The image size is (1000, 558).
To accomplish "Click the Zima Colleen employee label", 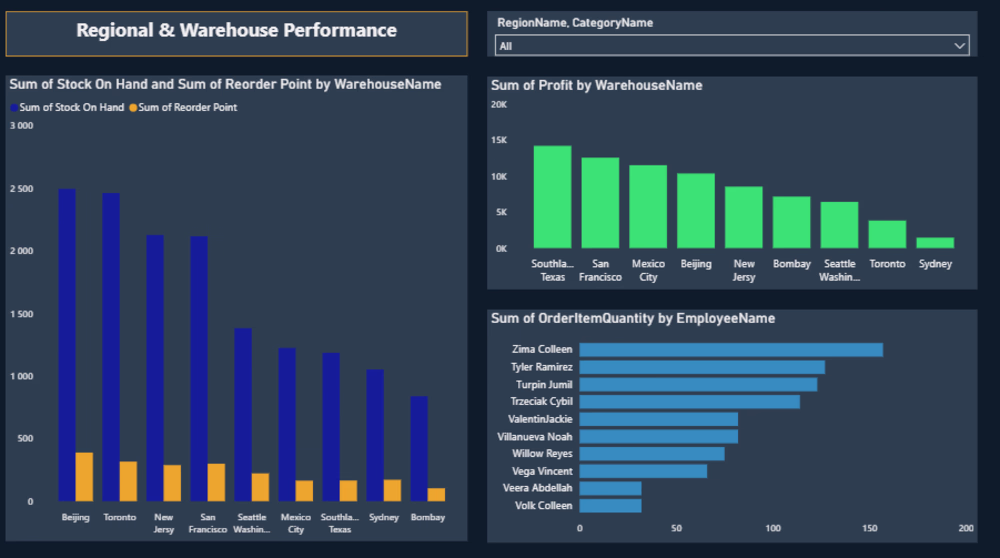I will pyautogui.click(x=542, y=349).
